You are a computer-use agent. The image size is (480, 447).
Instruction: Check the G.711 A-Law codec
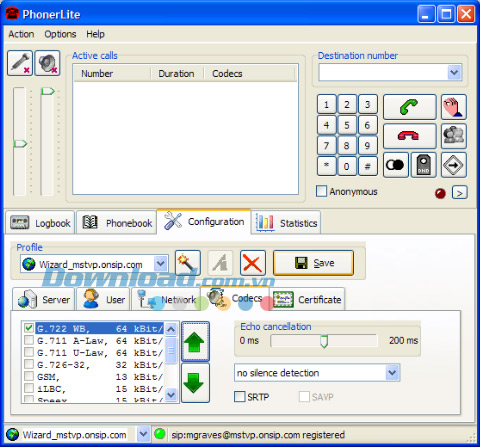(29, 340)
